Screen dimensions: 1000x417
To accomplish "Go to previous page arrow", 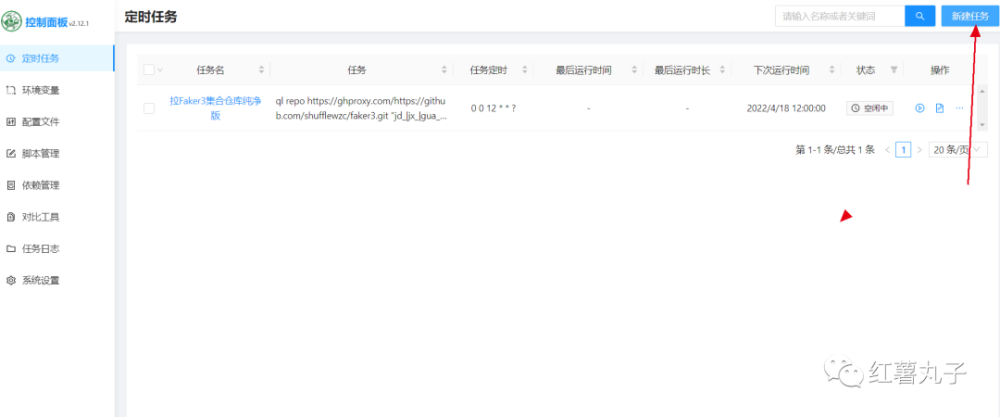I will coord(887,150).
